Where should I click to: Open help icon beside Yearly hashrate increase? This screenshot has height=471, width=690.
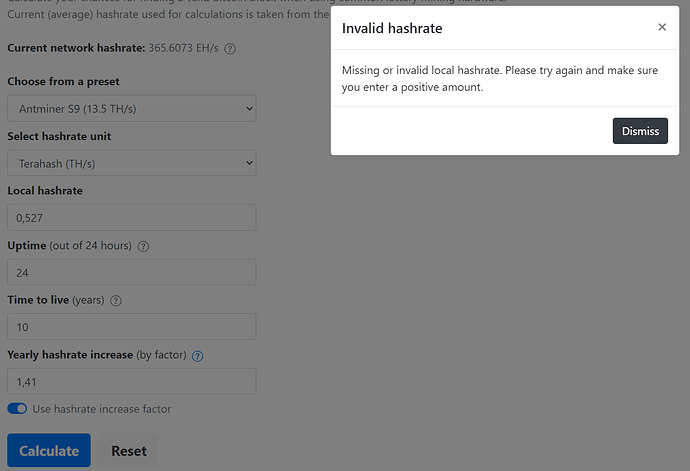pyautogui.click(x=198, y=356)
